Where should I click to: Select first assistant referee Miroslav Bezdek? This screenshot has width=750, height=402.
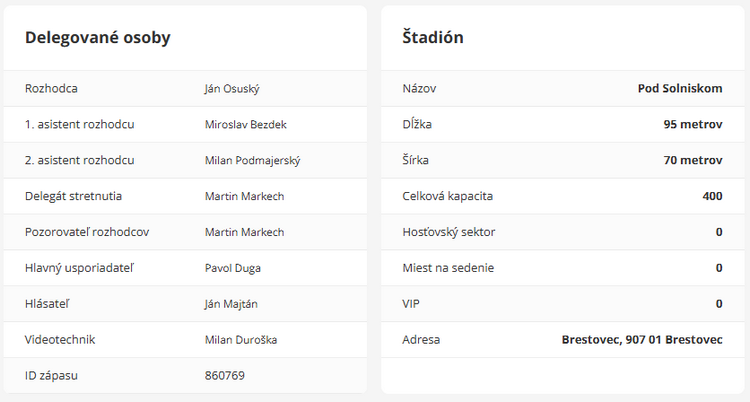coord(245,124)
